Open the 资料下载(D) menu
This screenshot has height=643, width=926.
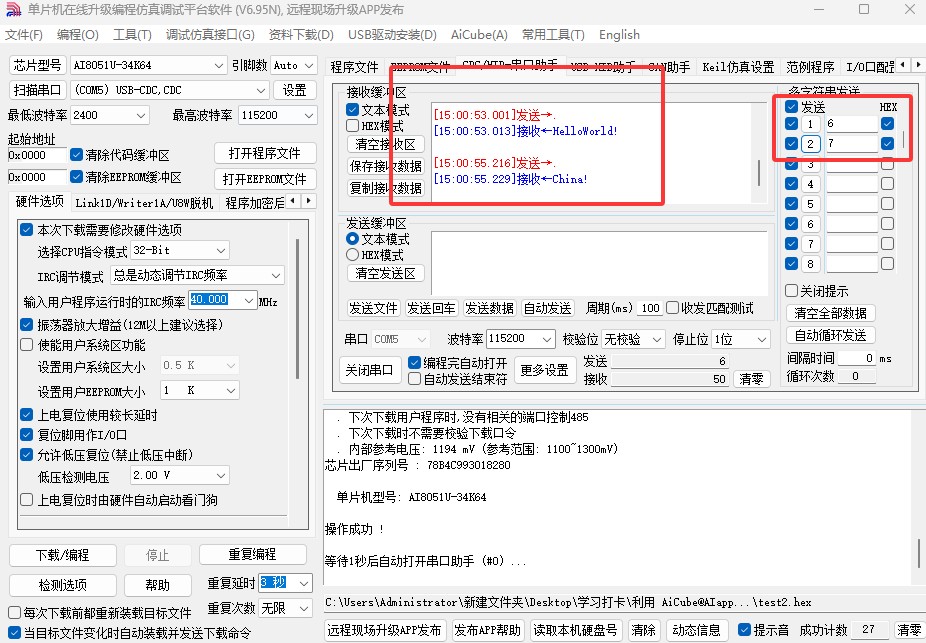[301, 35]
